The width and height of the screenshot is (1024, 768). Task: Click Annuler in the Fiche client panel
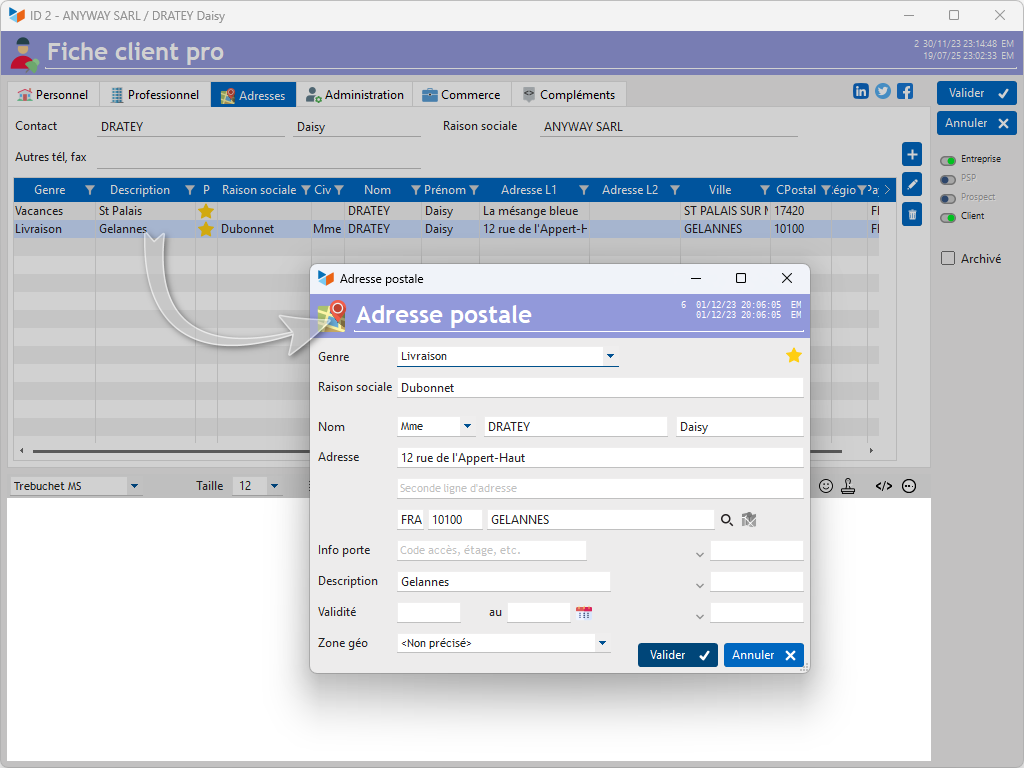pos(976,123)
